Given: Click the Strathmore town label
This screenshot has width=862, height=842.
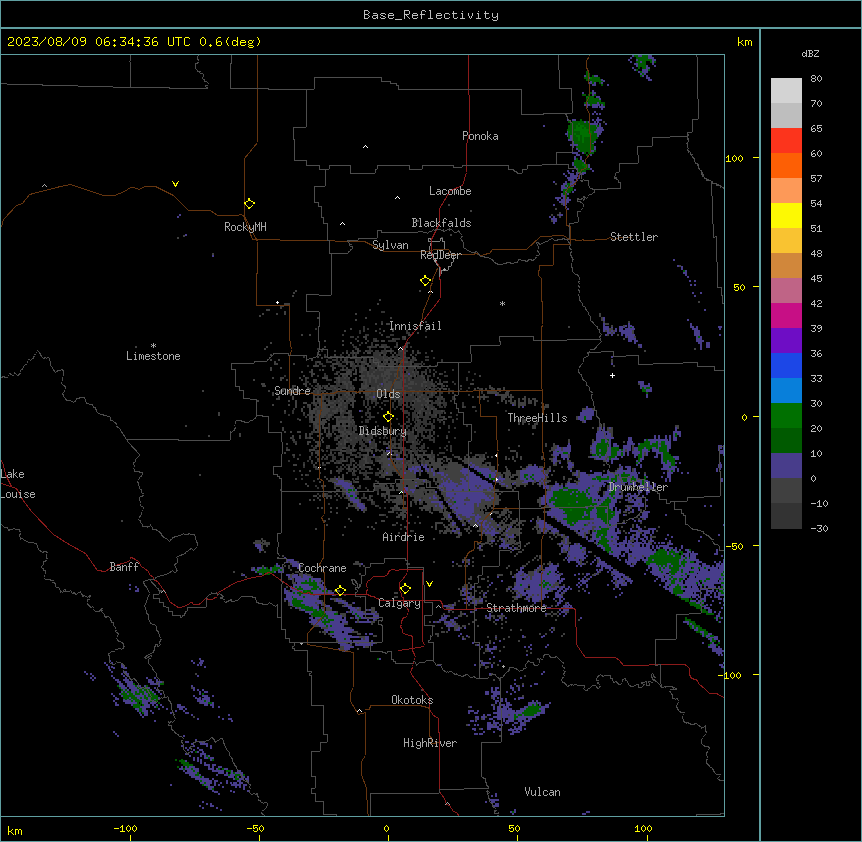Looking at the screenshot, I should click(x=516, y=608).
